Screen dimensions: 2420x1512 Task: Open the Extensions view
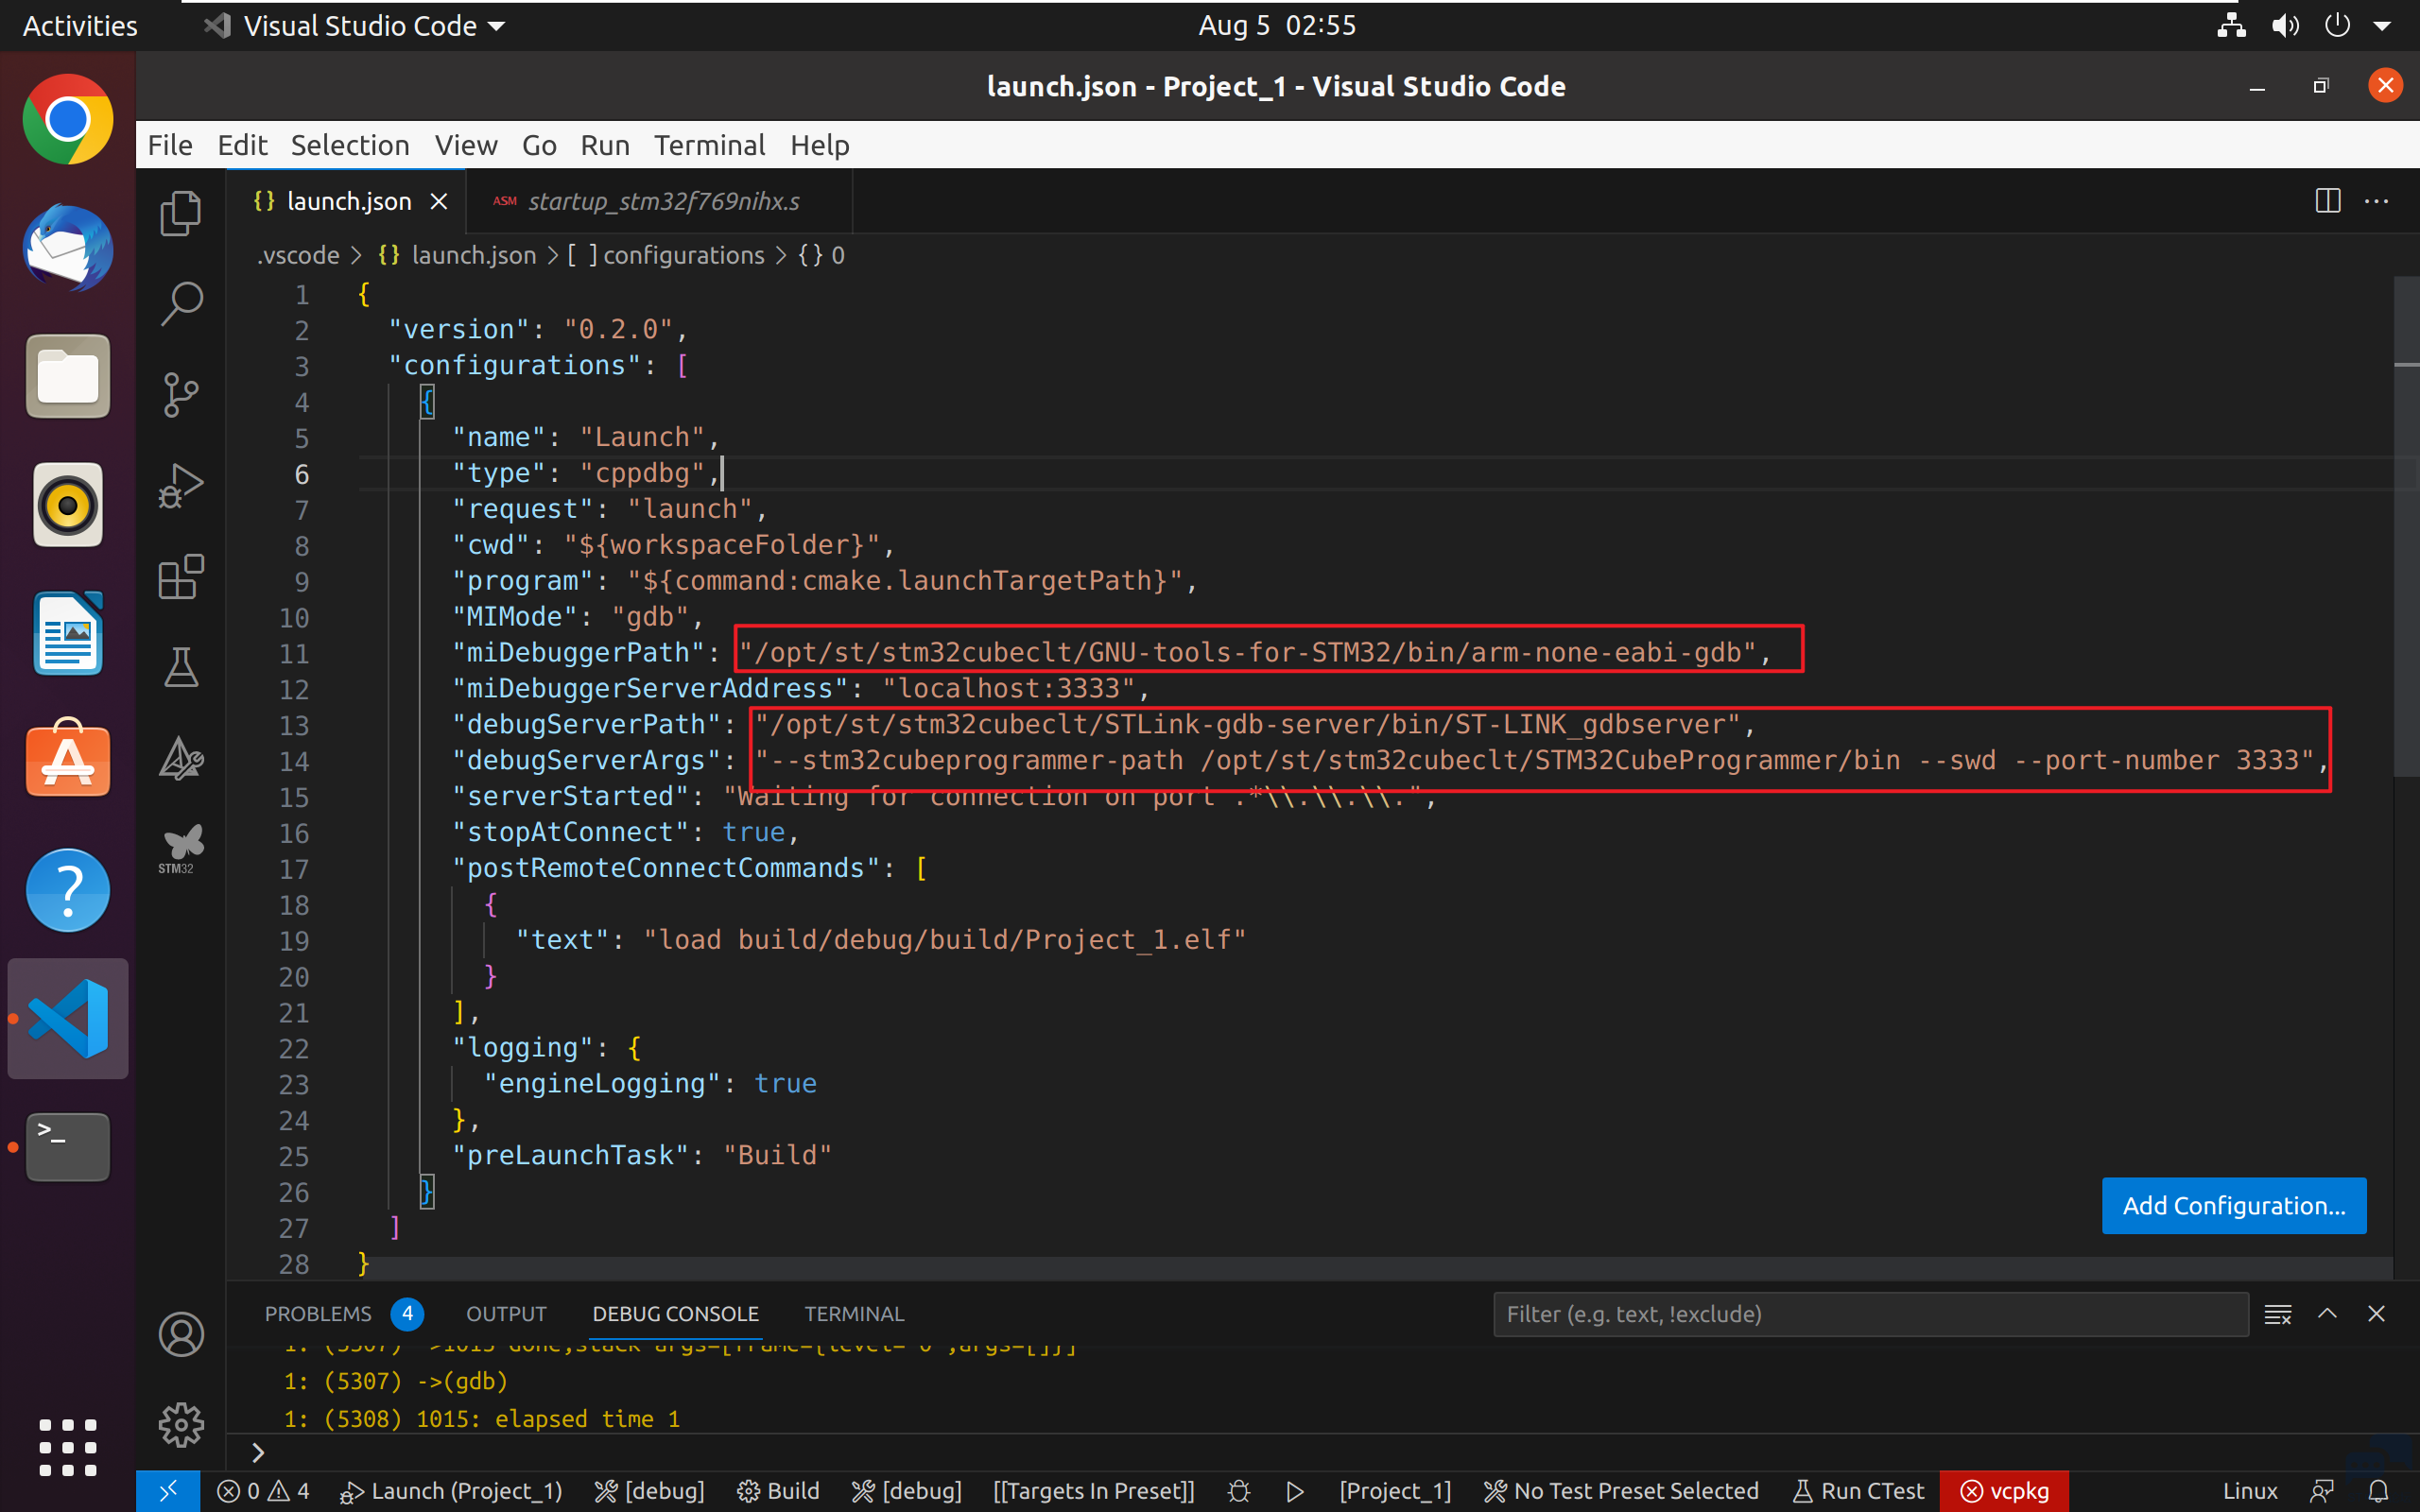pos(181,577)
